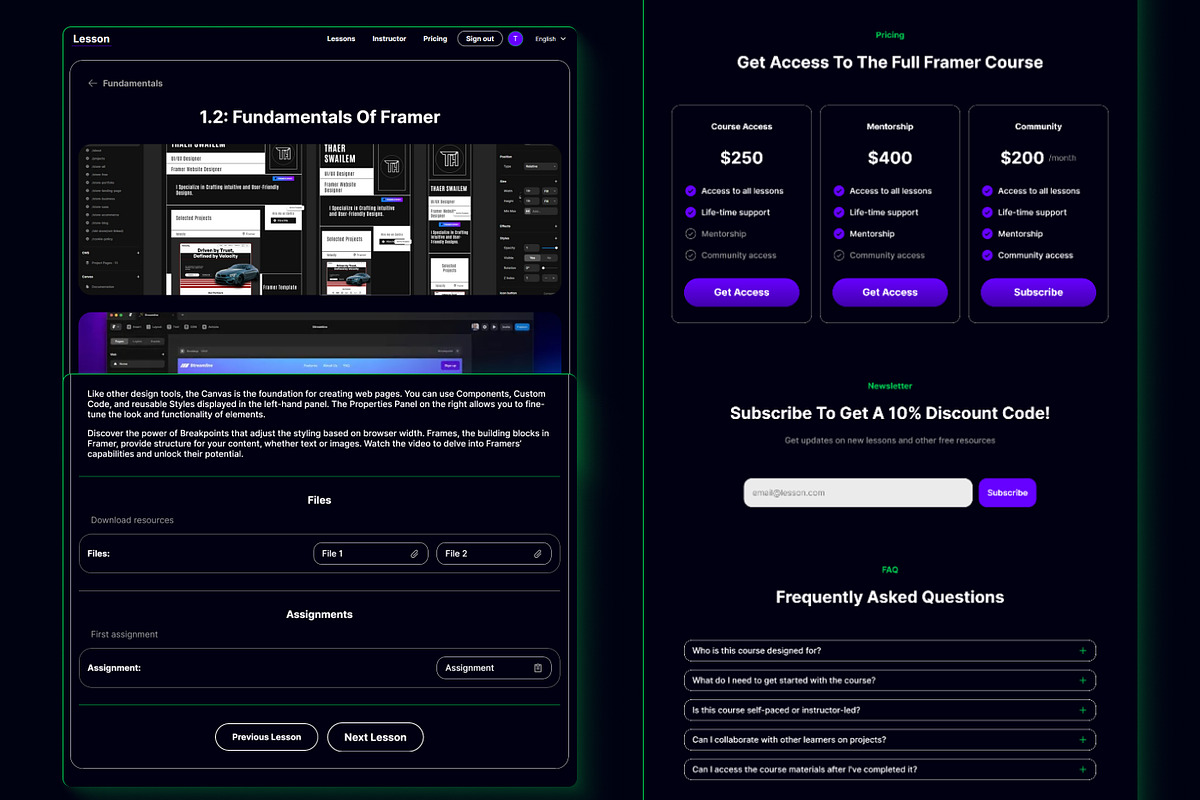Click Community plan 'Life-time support' check
The image size is (1200, 800).
(x=987, y=212)
